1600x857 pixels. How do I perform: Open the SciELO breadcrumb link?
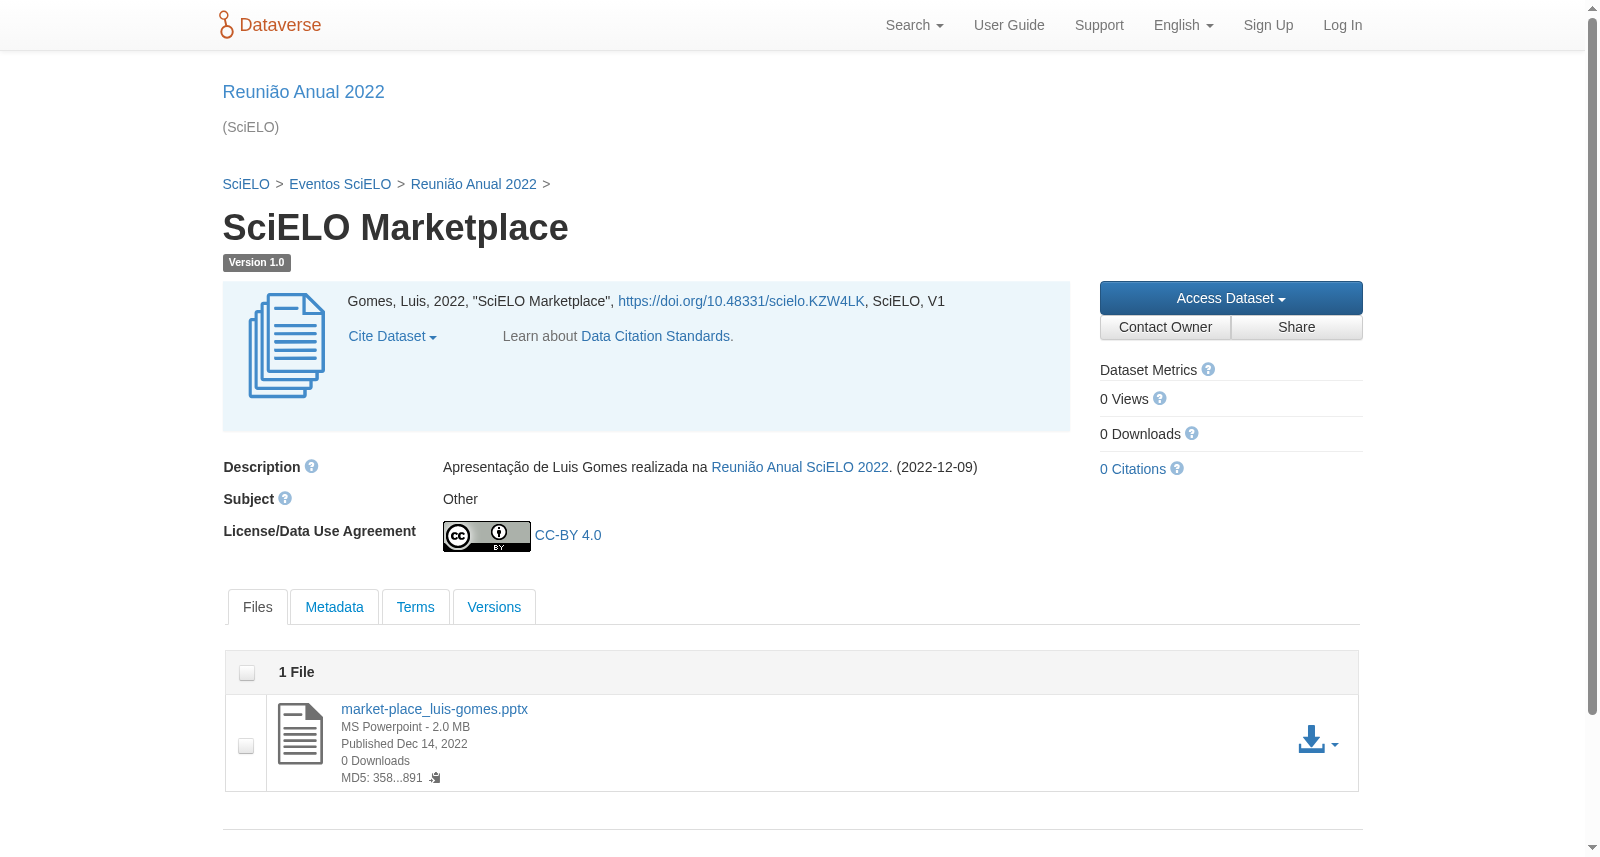point(246,184)
